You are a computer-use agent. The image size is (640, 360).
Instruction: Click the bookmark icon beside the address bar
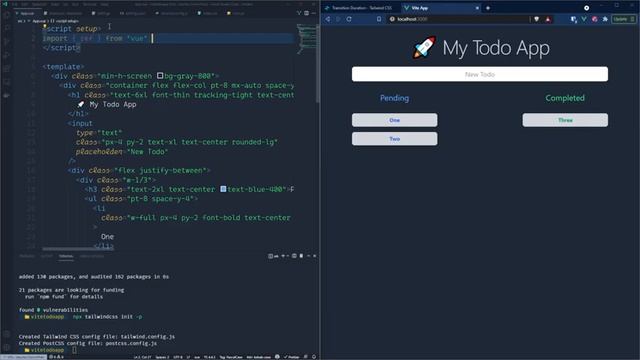(379, 19)
